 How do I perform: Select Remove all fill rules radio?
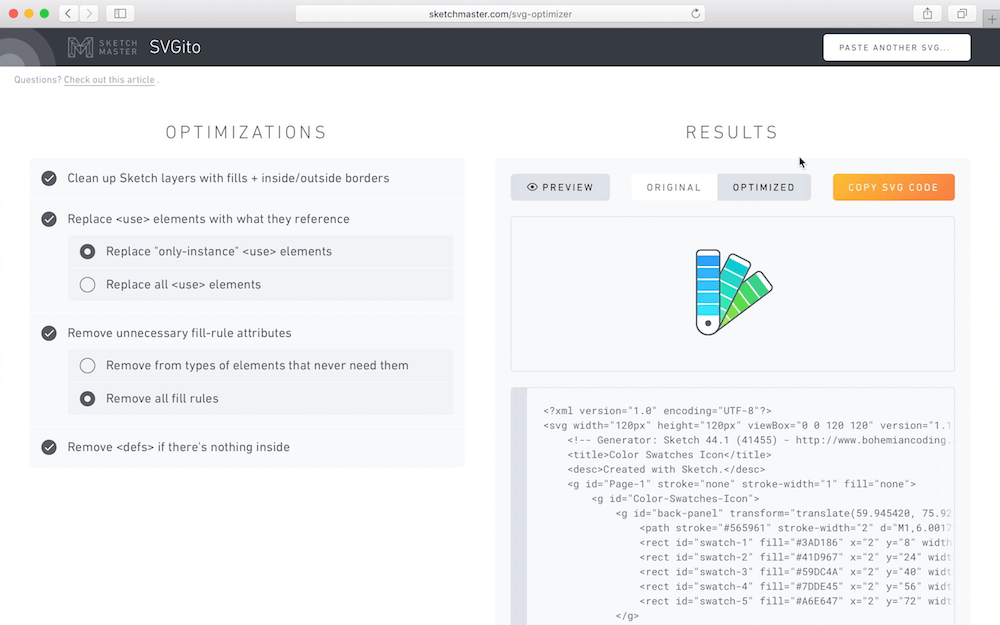(87, 399)
